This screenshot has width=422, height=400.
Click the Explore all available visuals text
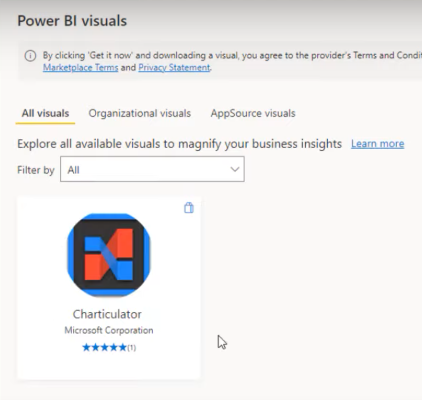pos(180,144)
